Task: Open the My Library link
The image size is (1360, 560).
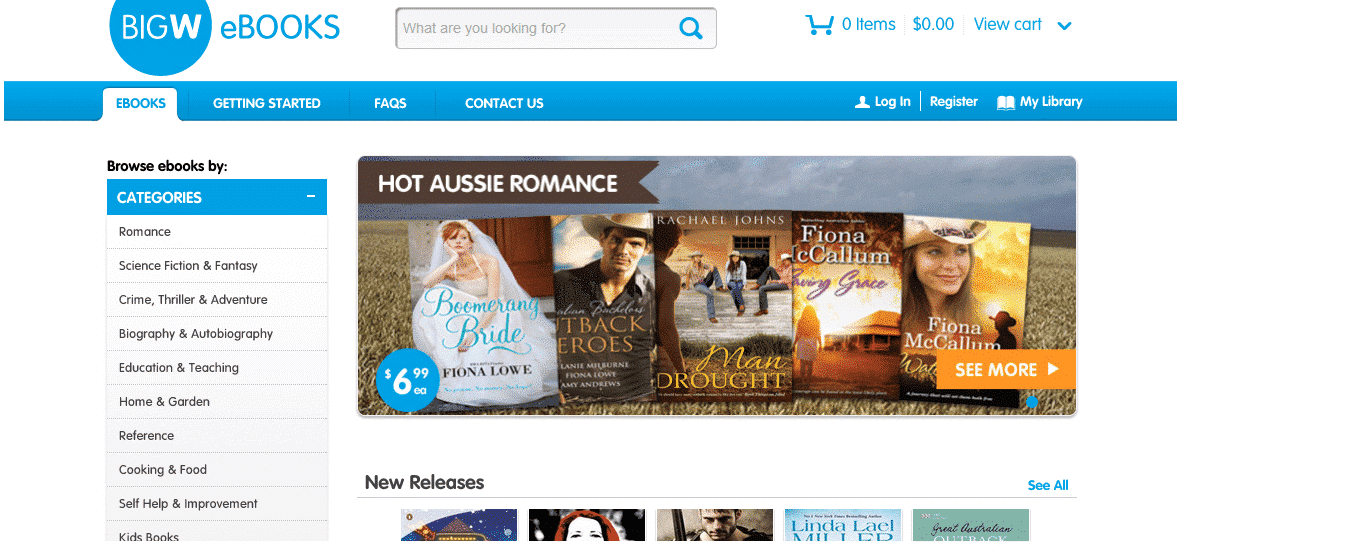Action: [1051, 102]
